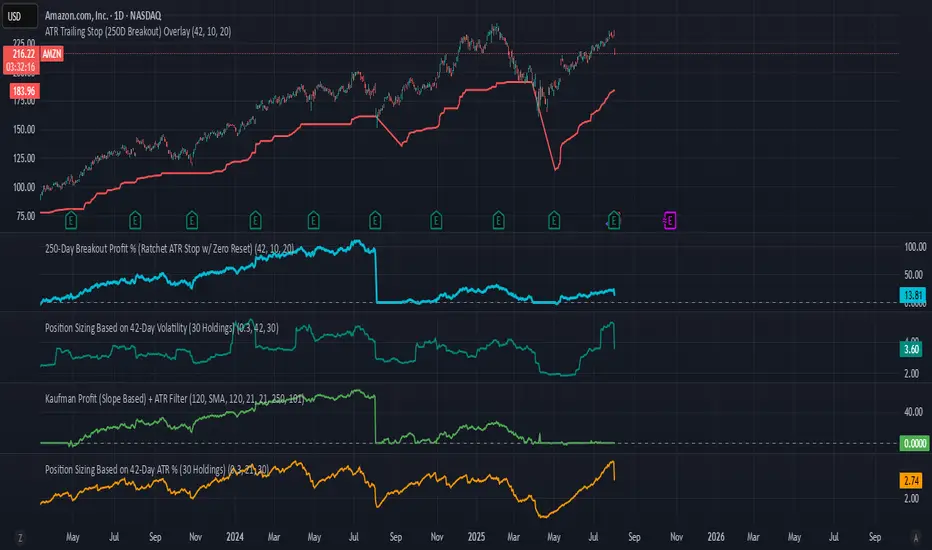Click the earnings marker near August 2024
932x550 pixels.
[375, 221]
